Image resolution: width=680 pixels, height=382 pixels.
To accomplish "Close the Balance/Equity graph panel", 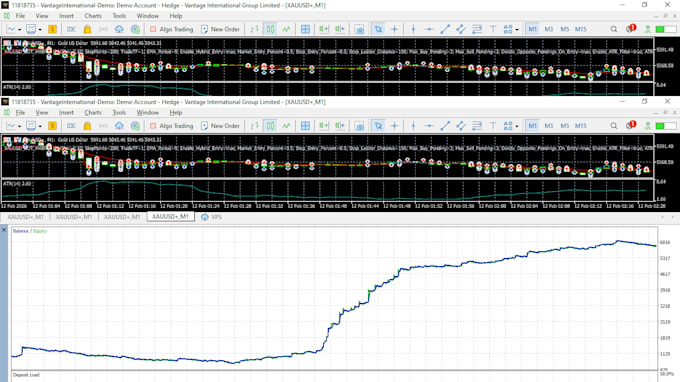I will click(4, 230).
